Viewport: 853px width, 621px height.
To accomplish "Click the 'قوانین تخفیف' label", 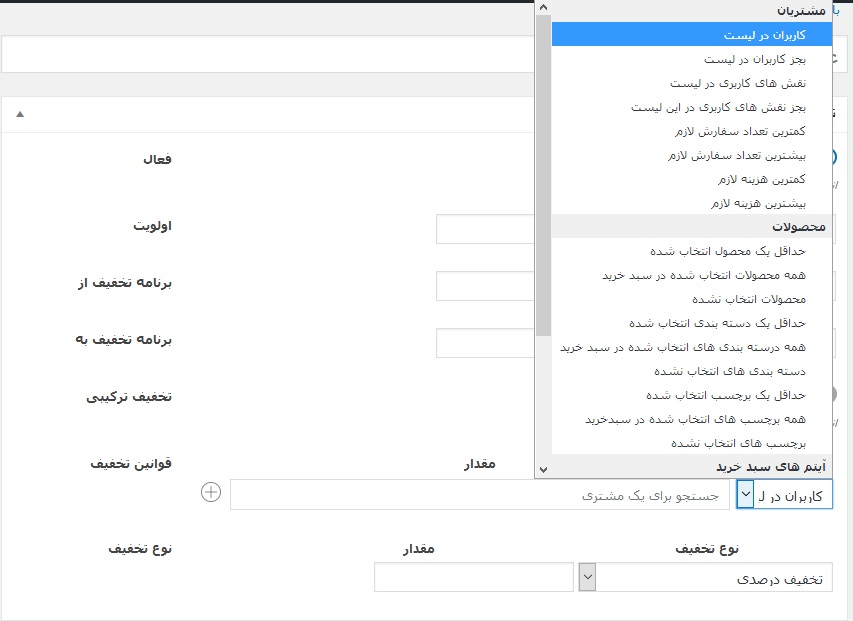I will pos(131,464).
